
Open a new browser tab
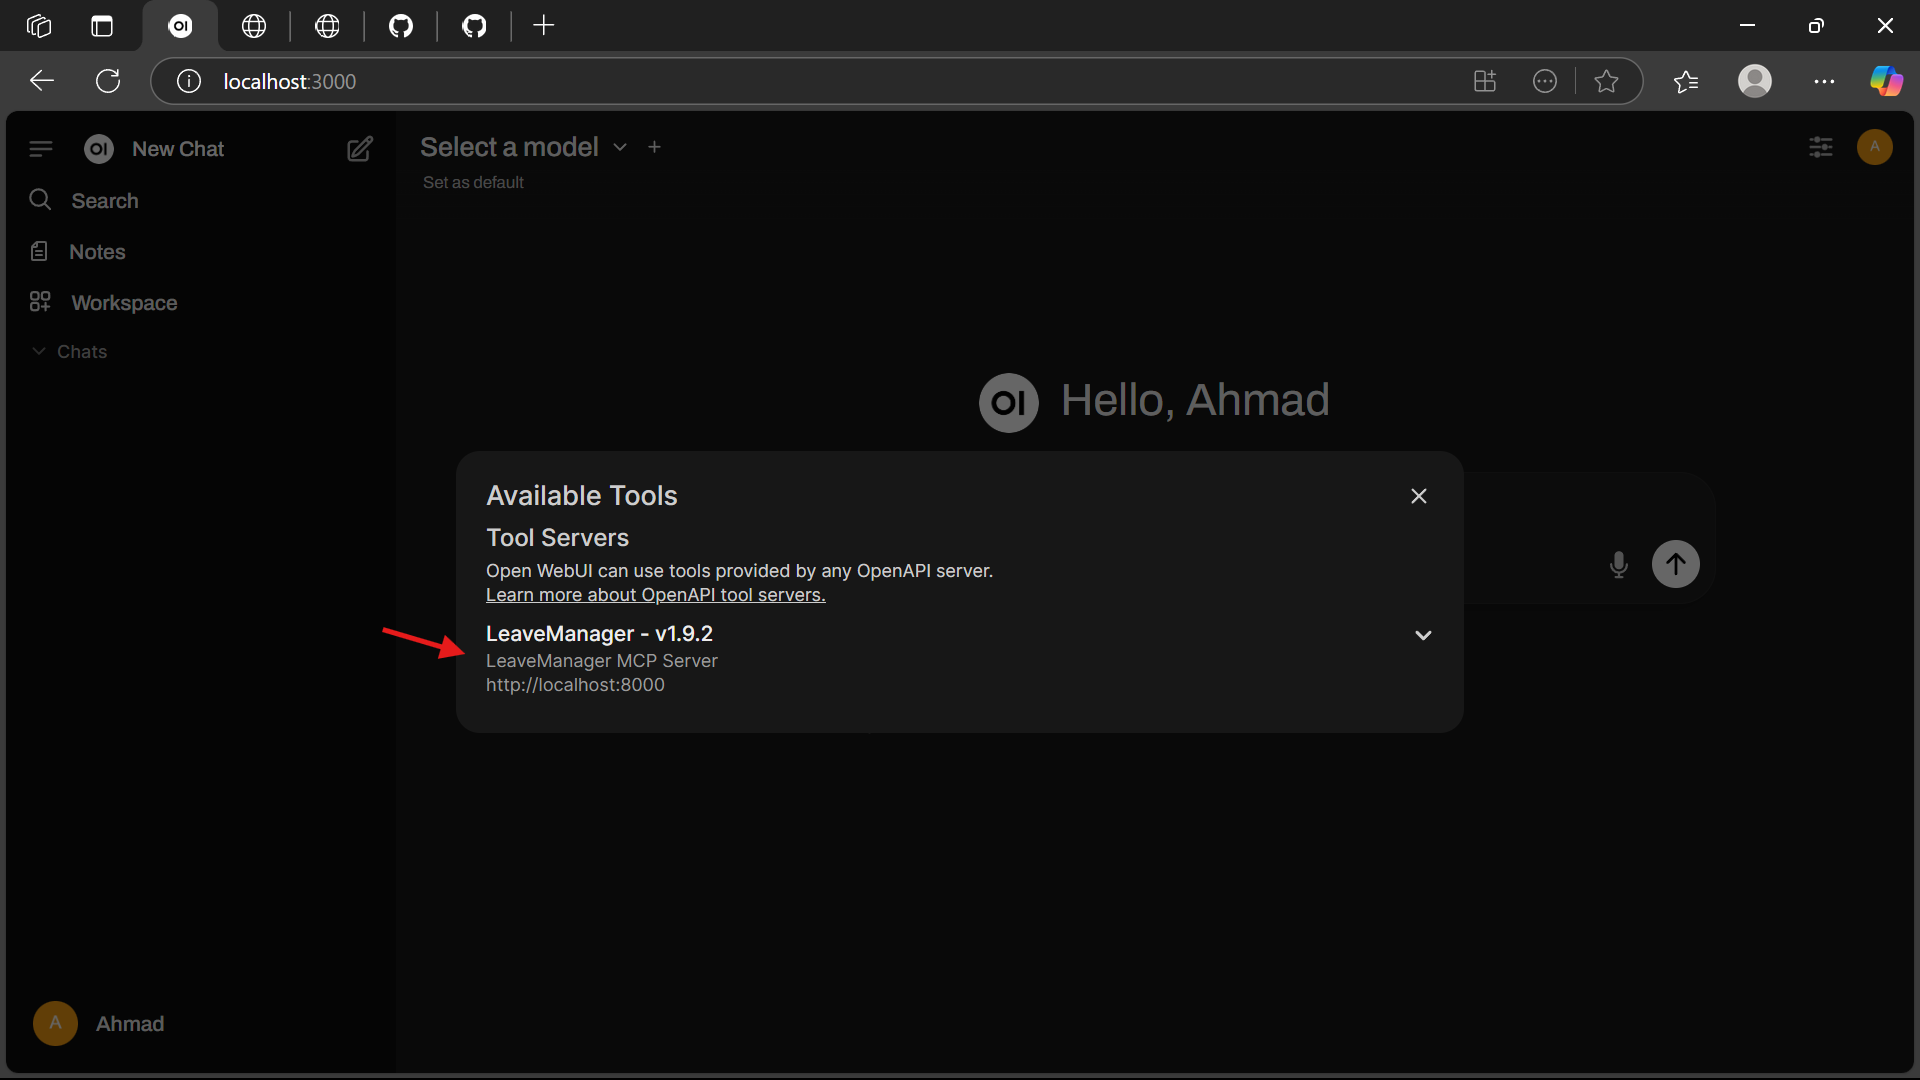click(x=543, y=26)
